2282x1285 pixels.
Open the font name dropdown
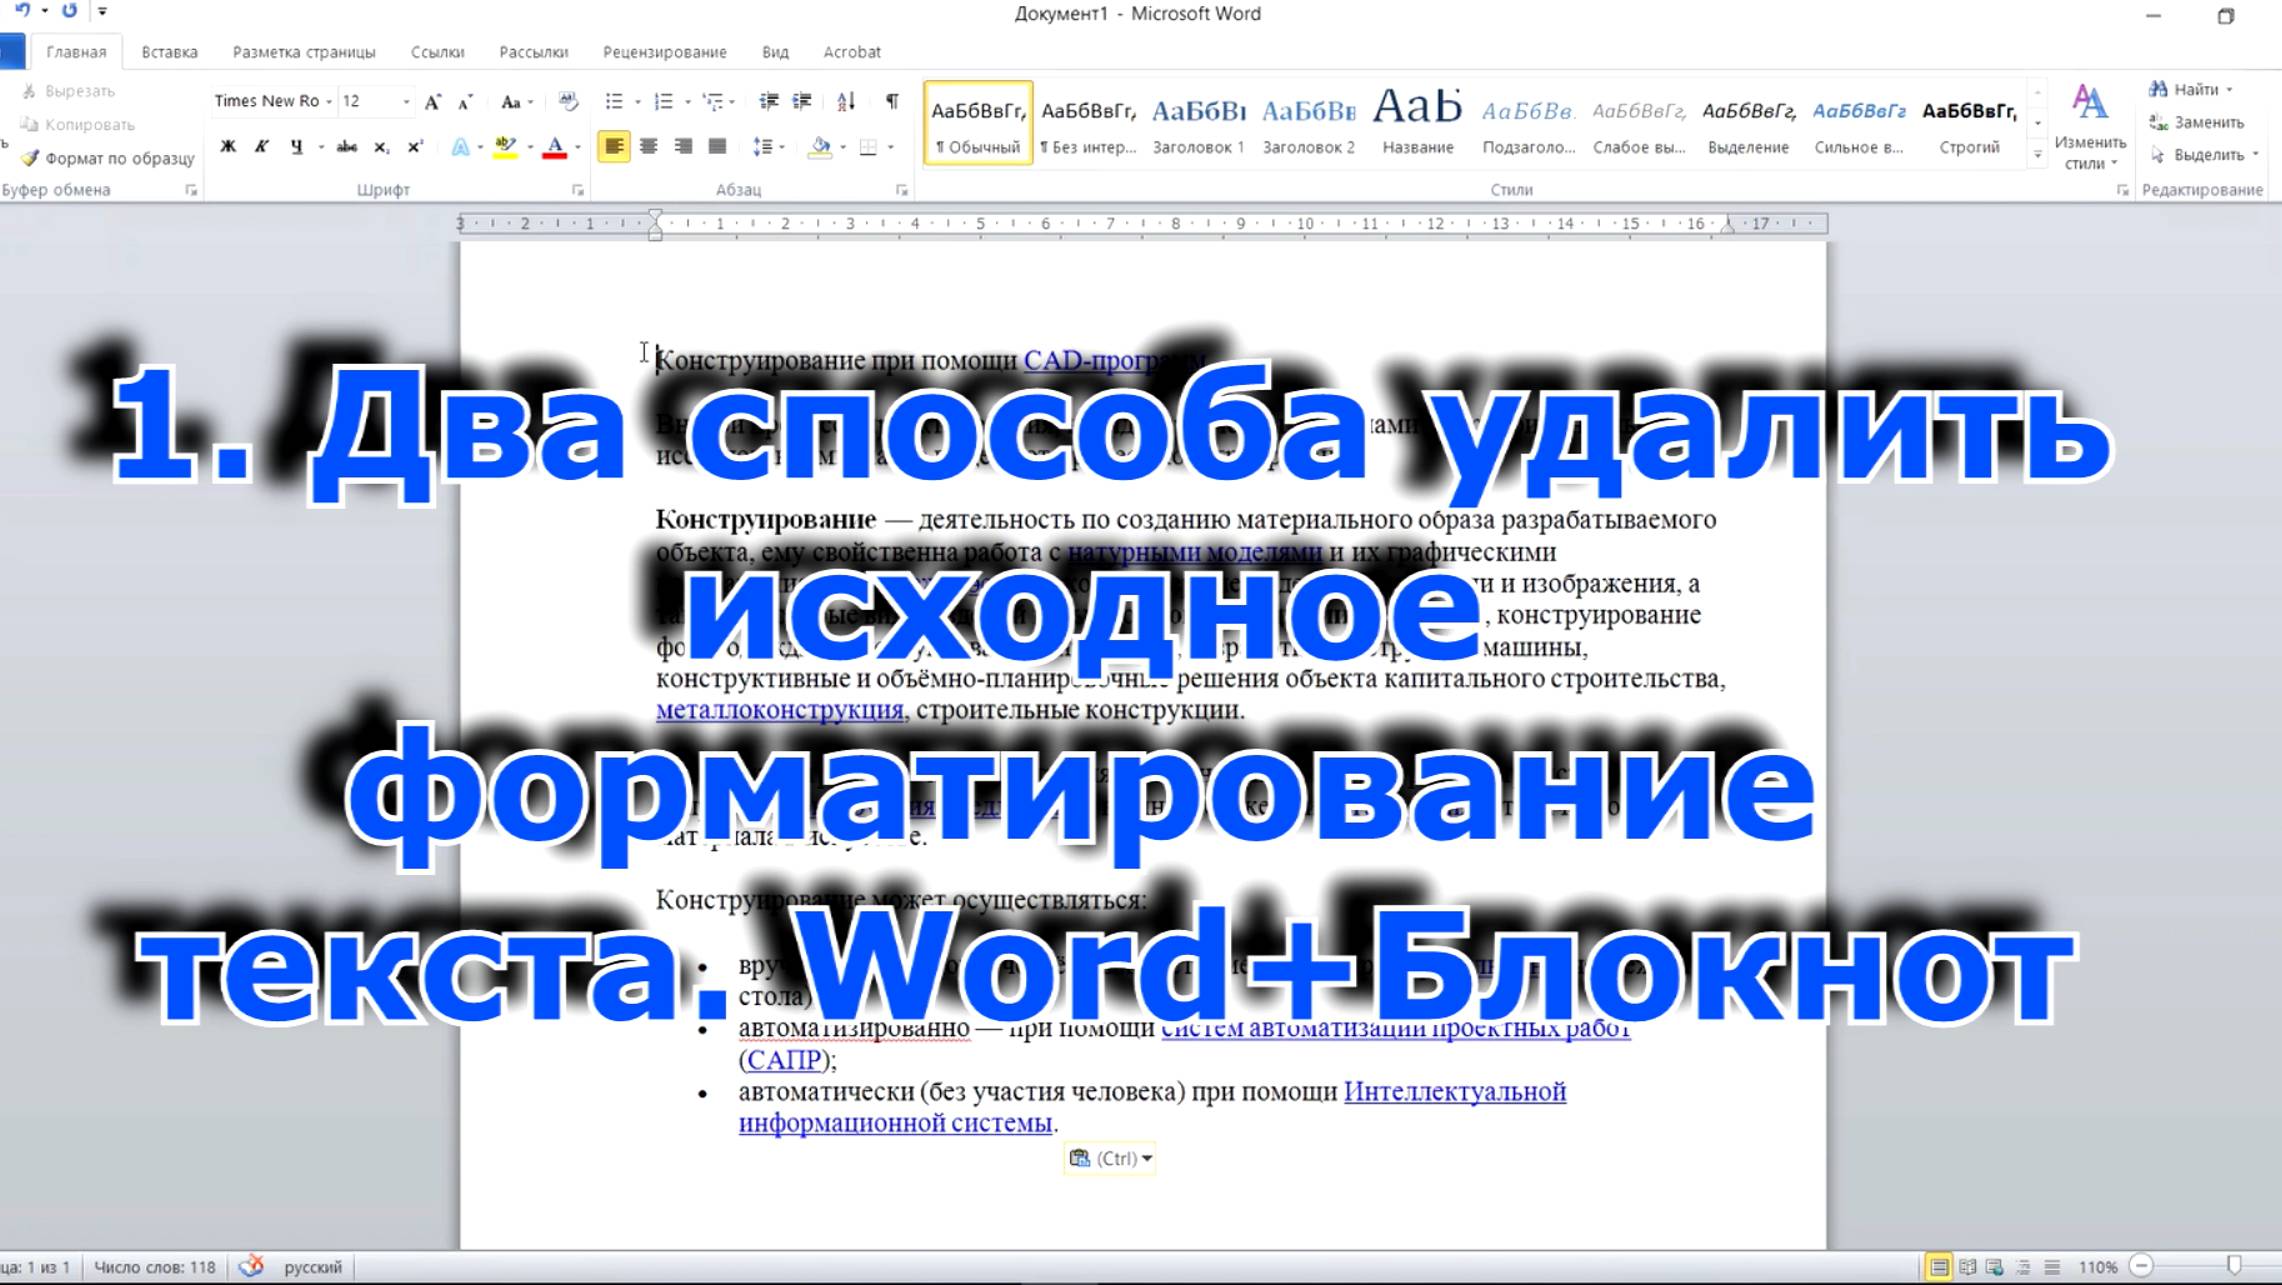click(330, 101)
